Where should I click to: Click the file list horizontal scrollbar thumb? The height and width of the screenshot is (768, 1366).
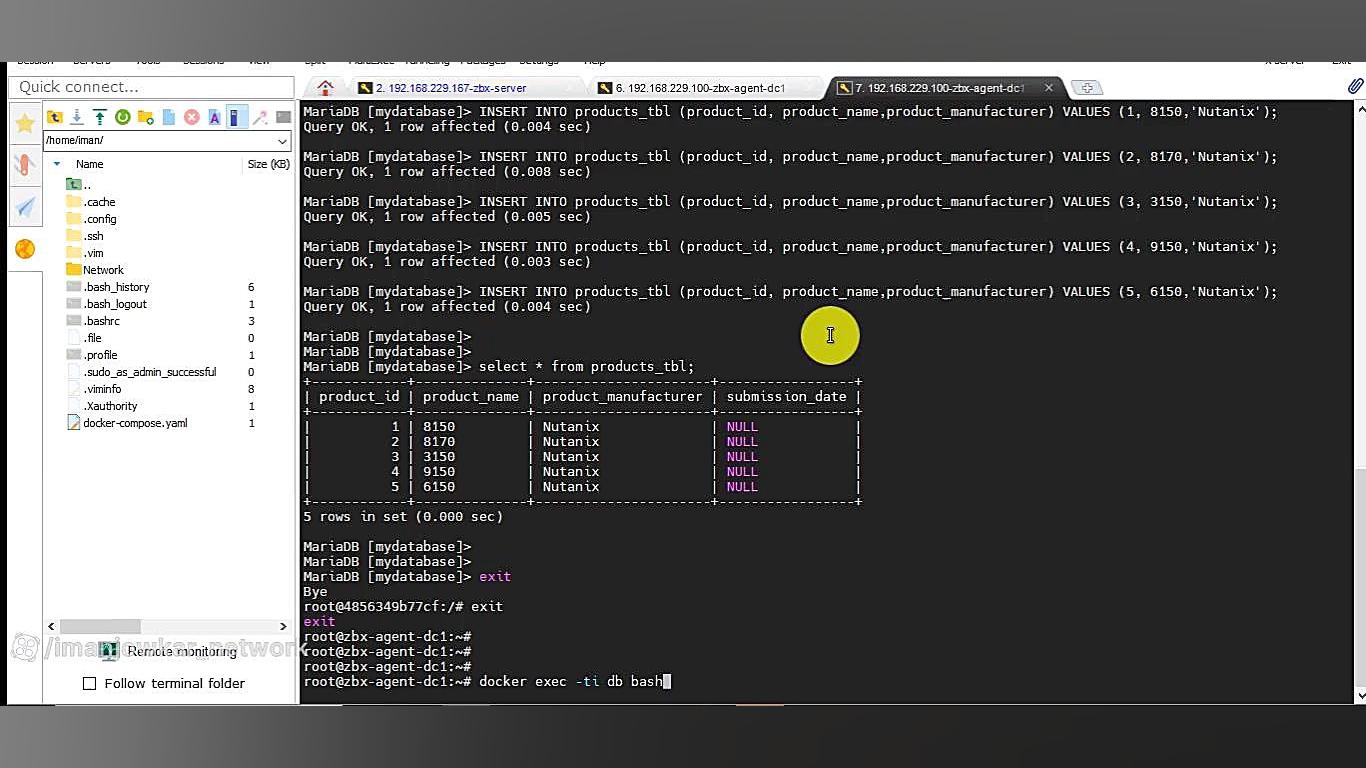101,626
